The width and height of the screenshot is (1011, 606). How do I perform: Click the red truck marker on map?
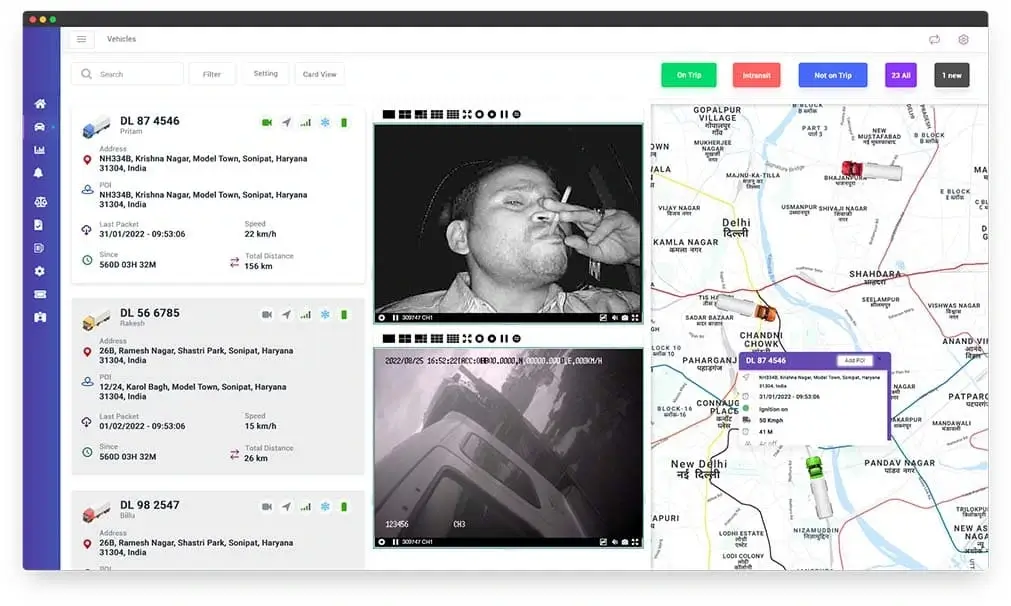point(871,170)
